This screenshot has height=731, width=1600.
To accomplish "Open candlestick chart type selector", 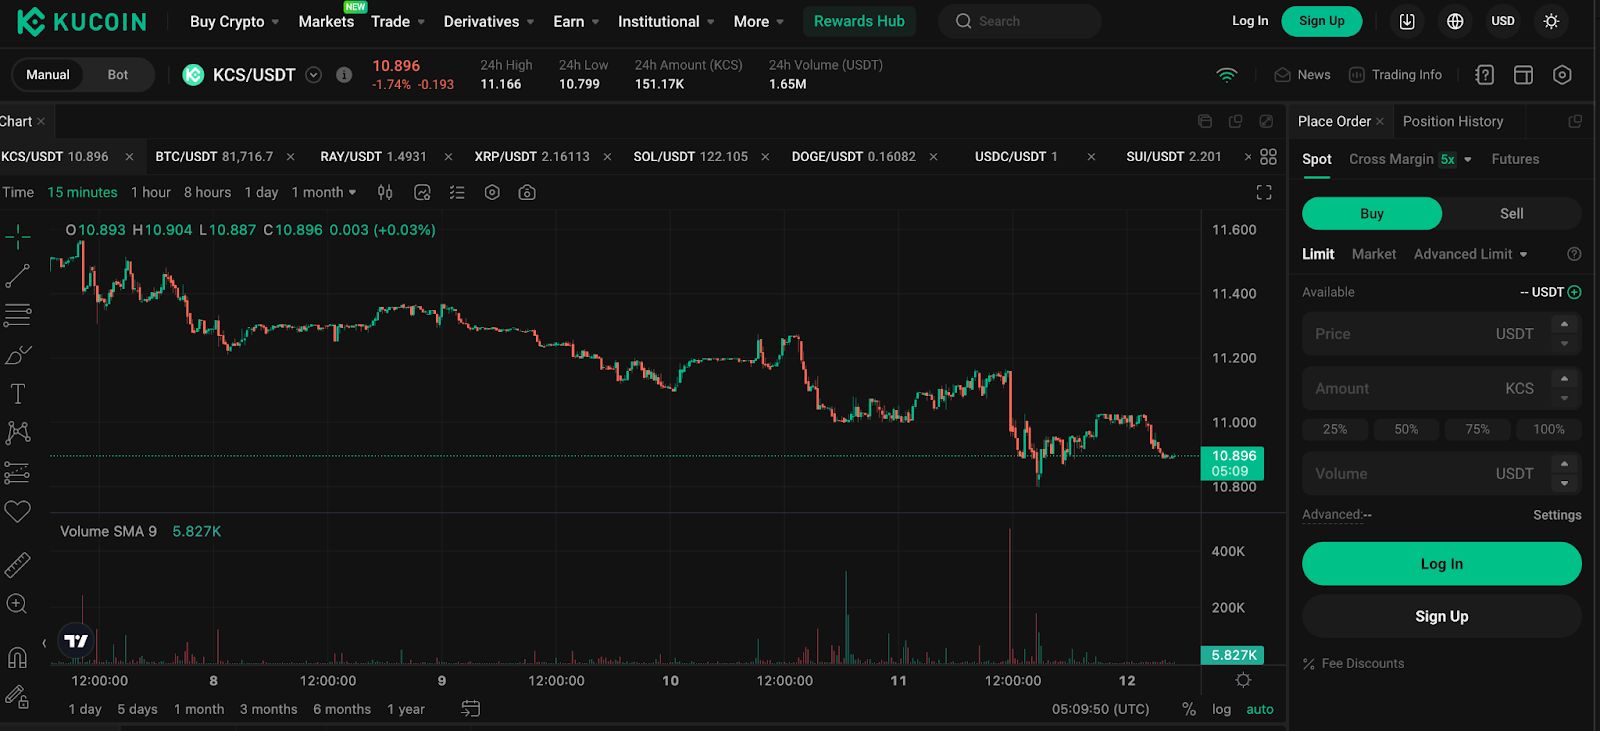I will point(385,192).
